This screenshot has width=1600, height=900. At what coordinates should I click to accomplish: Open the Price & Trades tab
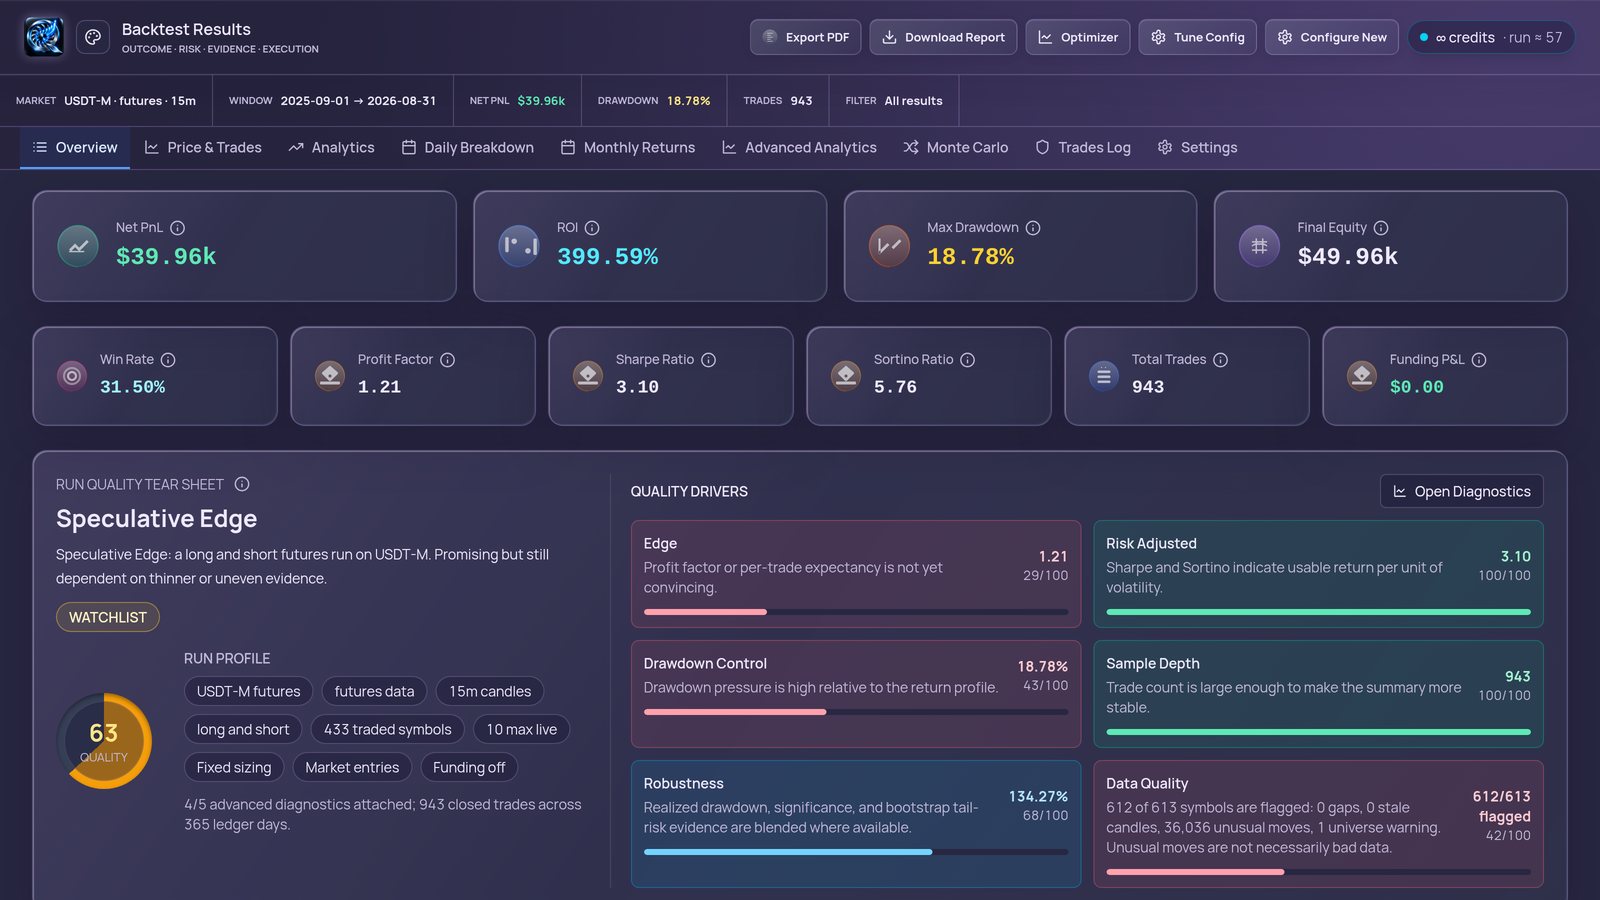203,148
